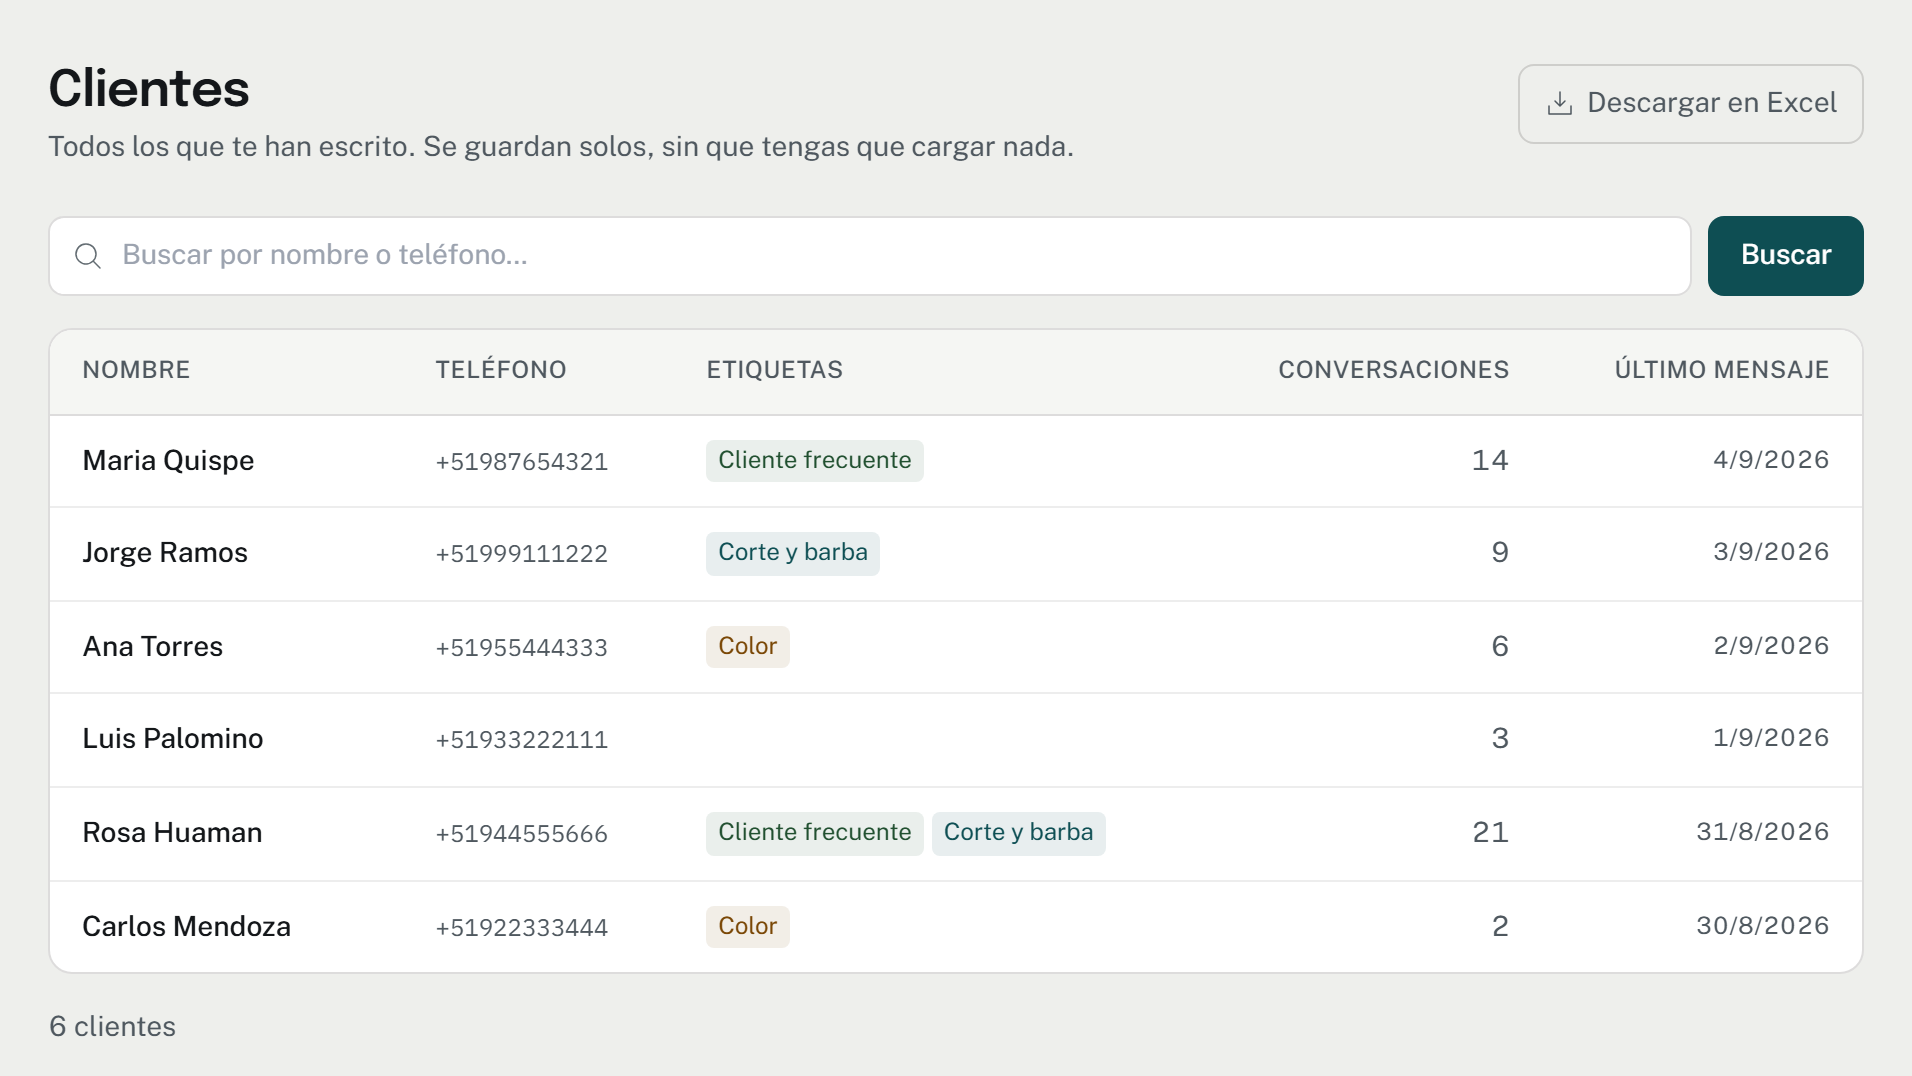Click last message date 1/9/2026

(x=1771, y=738)
